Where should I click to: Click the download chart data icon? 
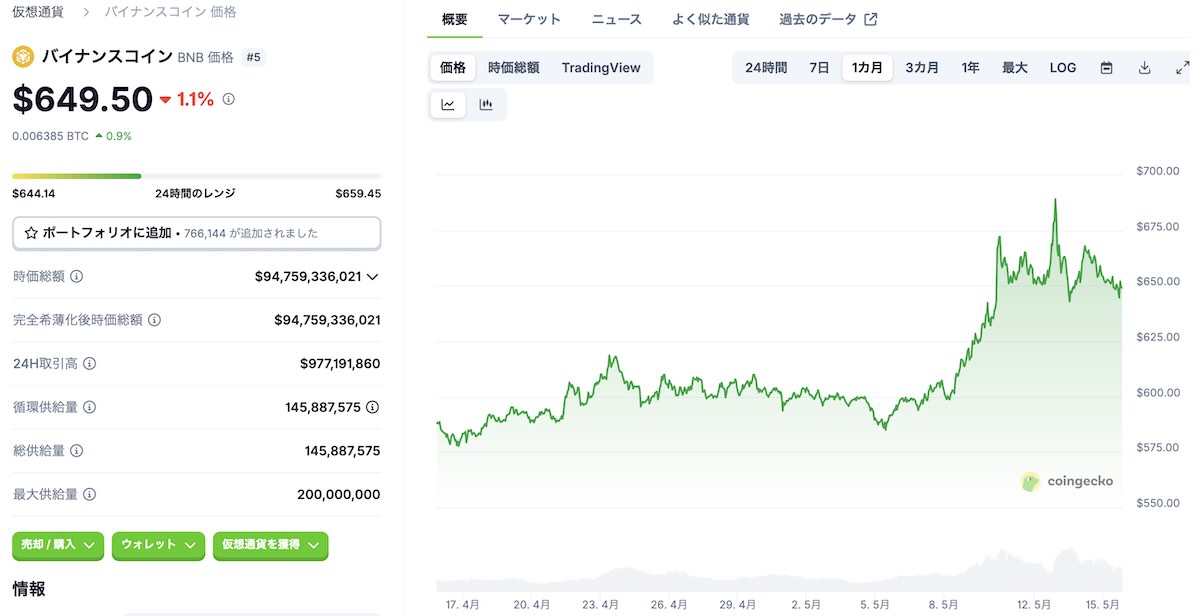[1145, 68]
